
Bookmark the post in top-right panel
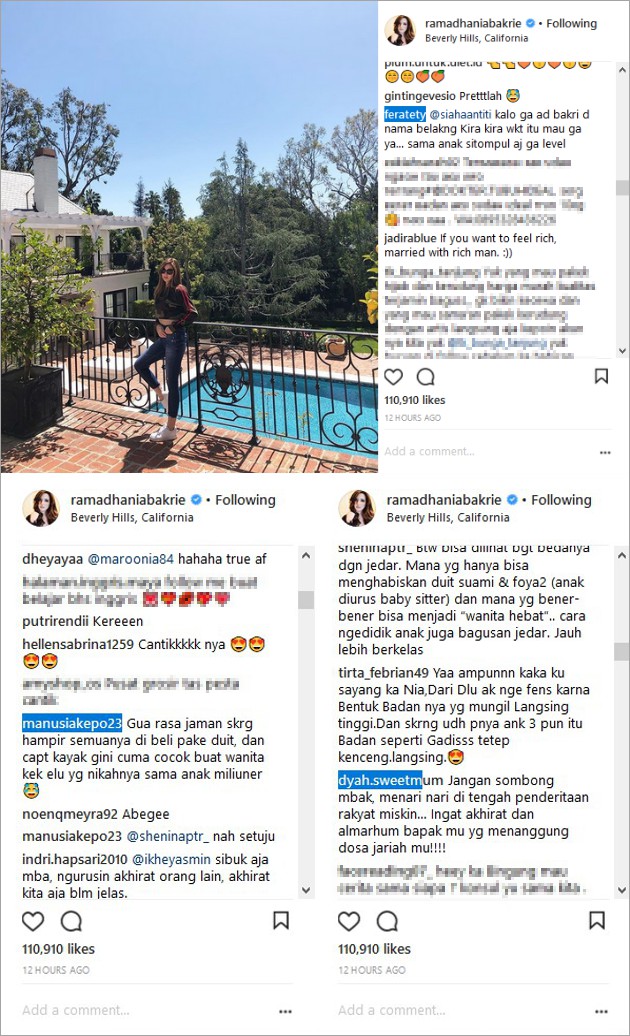click(601, 376)
